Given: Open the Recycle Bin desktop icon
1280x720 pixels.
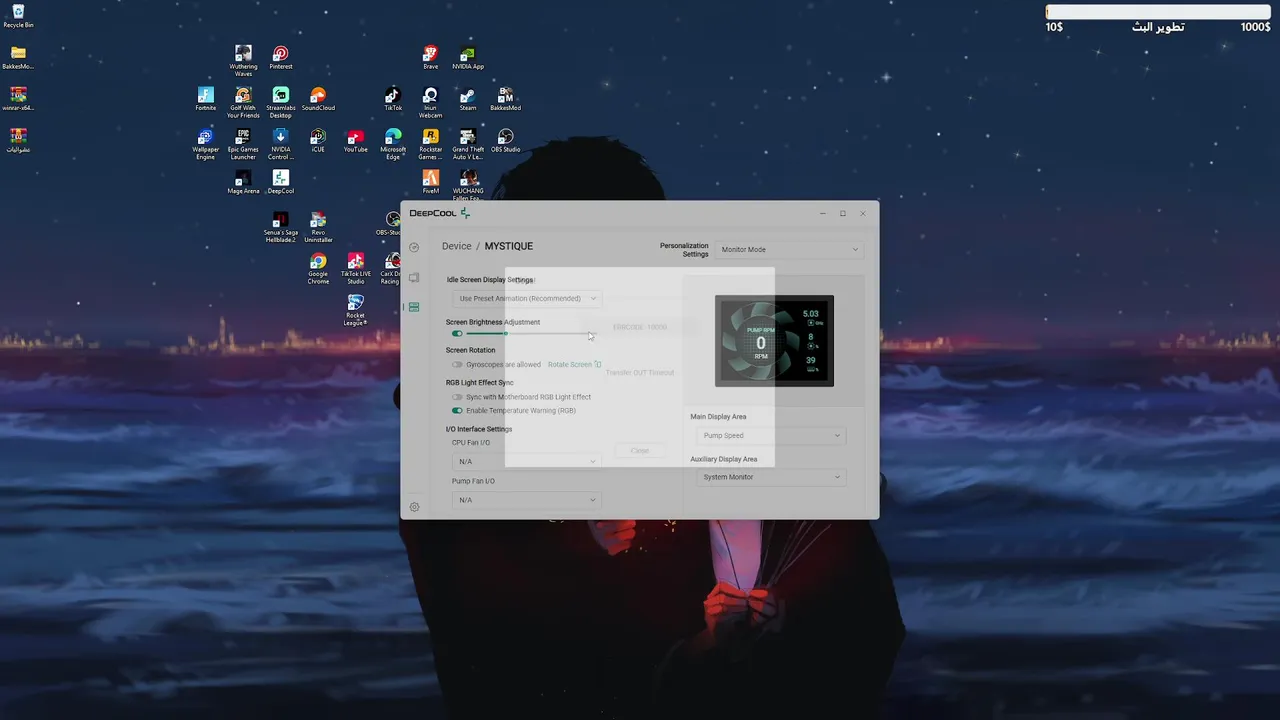Looking at the screenshot, I should pyautogui.click(x=18, y=16).
